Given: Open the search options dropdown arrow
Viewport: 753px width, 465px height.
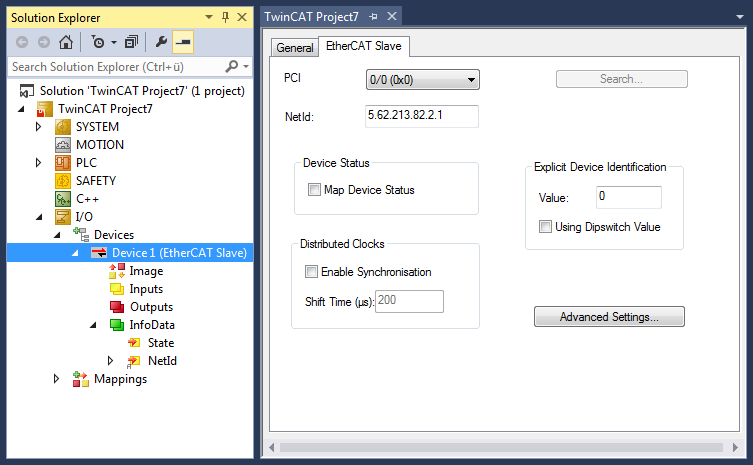Looking at the screenshot, I should click(x=246, y=66).
